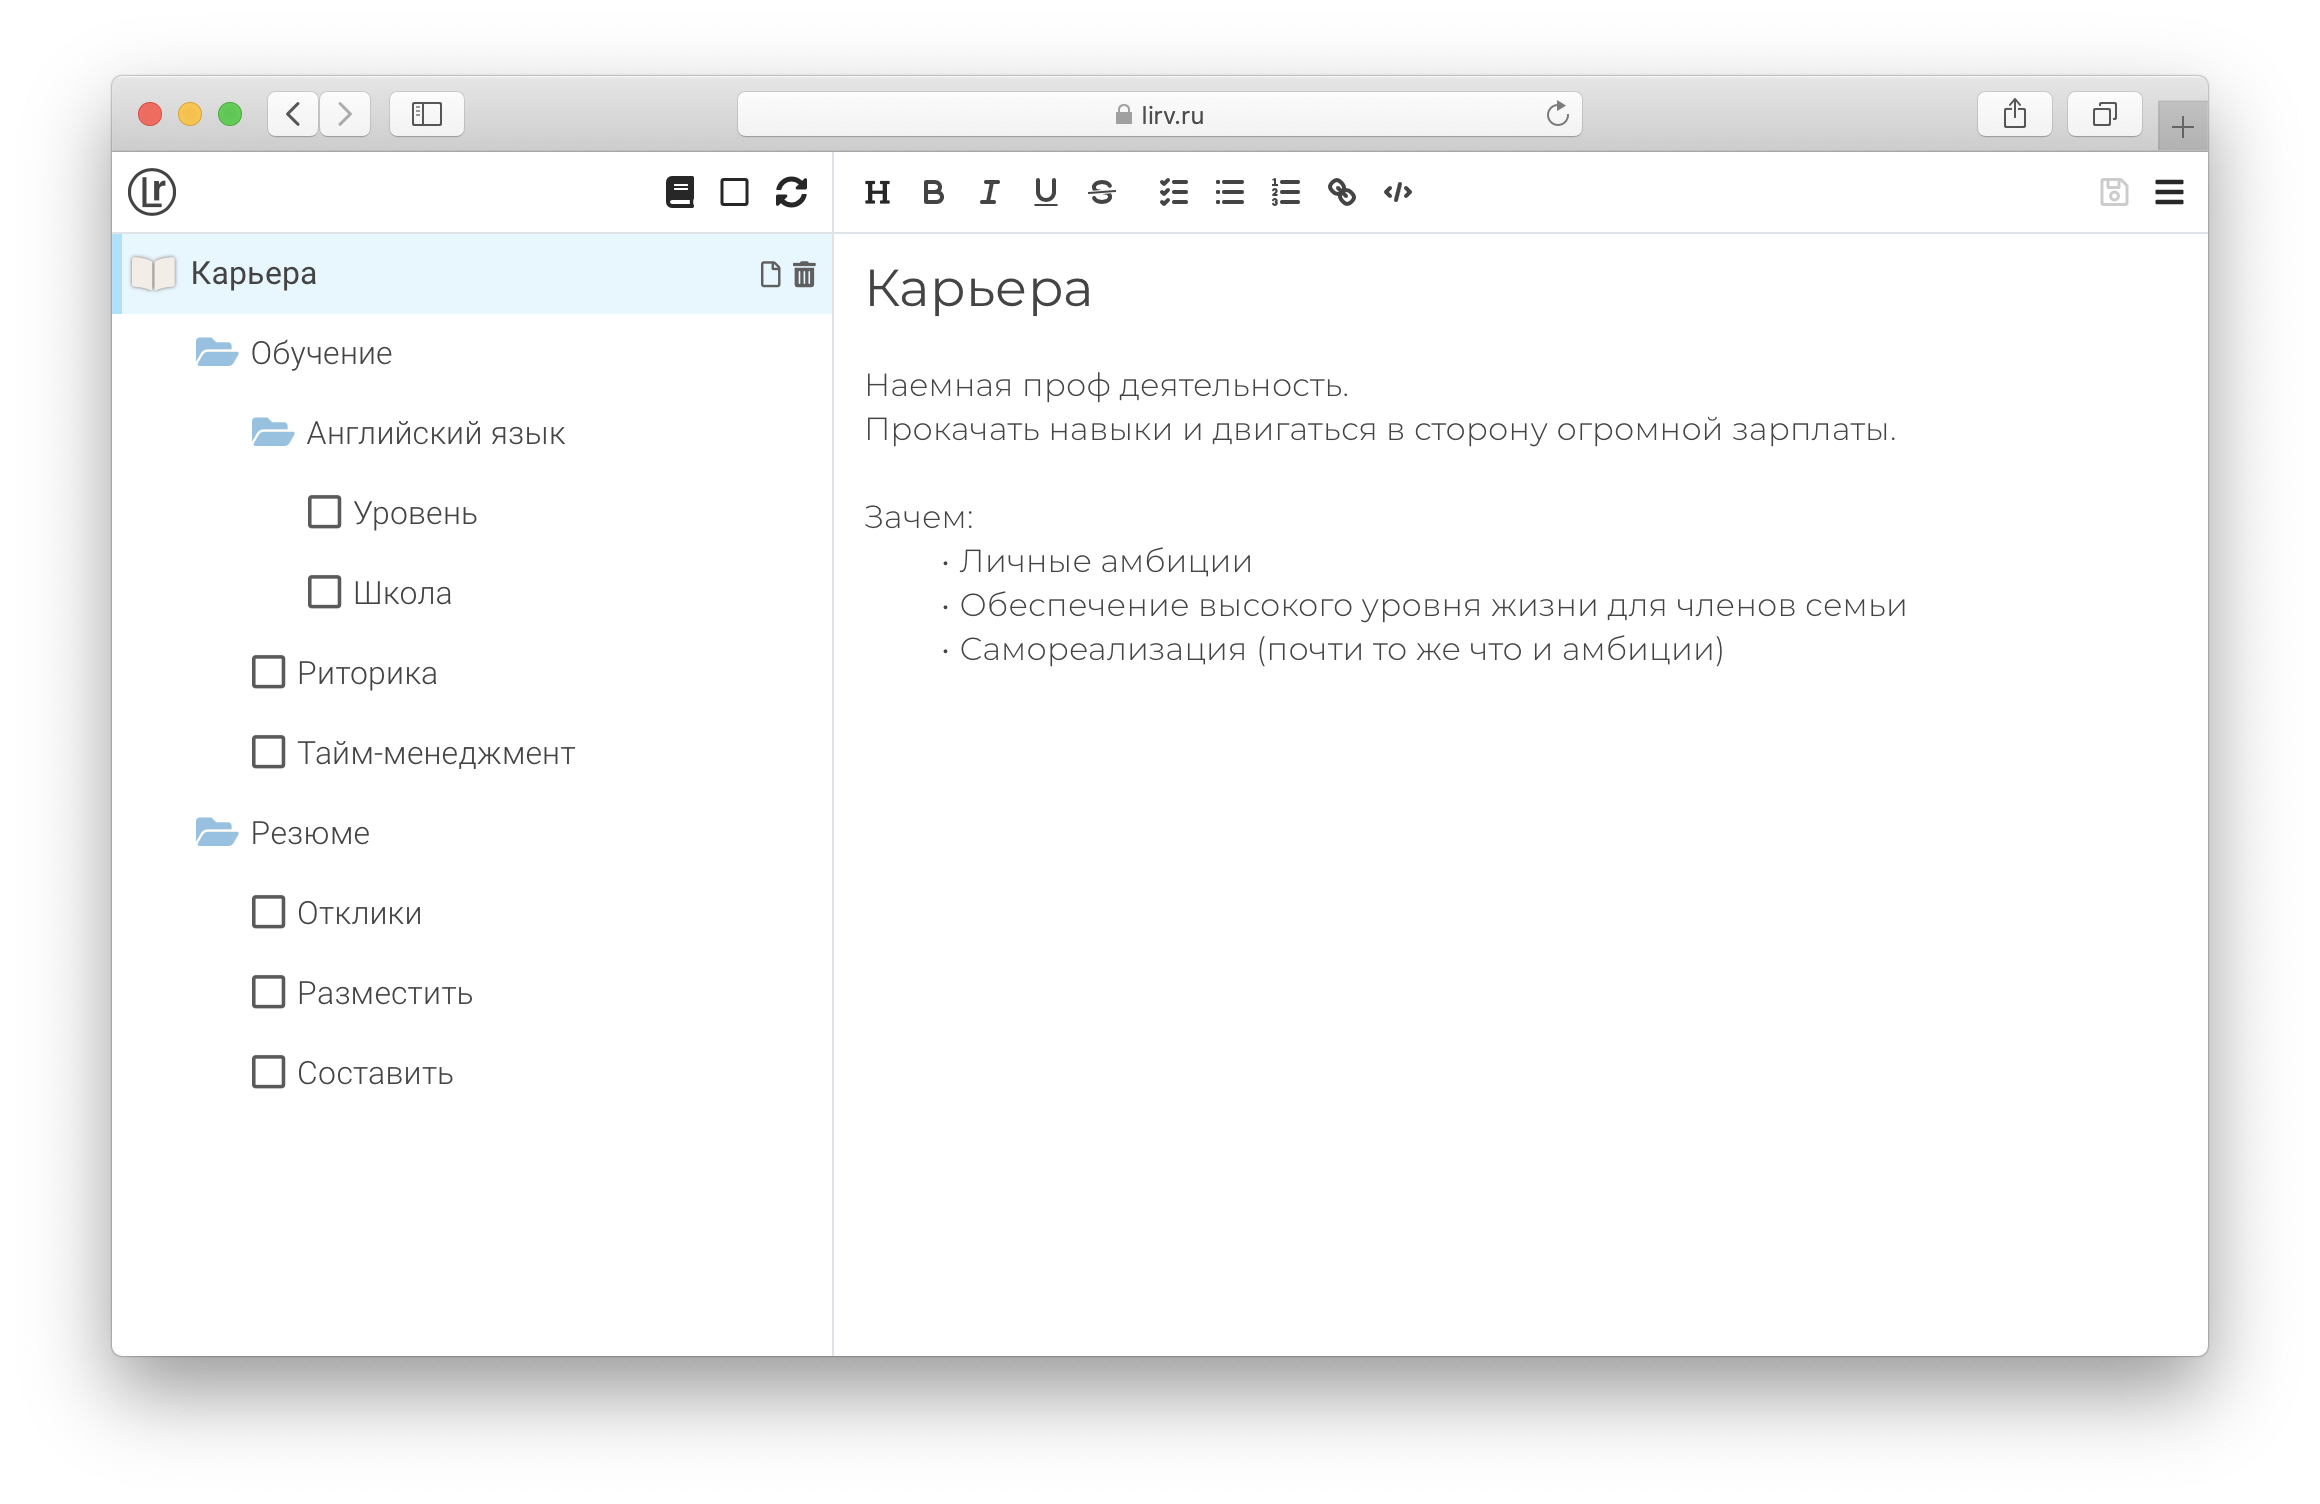Reload the page in the address bar
The height and width of the screenshot is (1504, 2320).
pos(1557,114)
